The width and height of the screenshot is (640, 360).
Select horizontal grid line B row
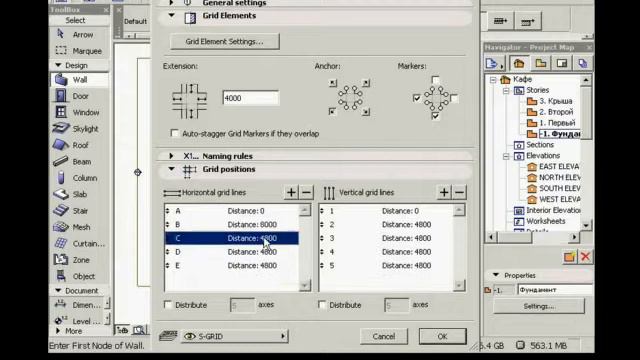pyautogui.click(x=232, y=224)
